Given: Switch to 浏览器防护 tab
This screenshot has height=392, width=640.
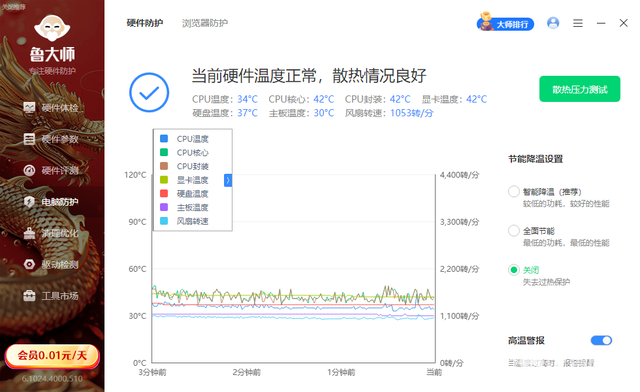Looking at the screenshot, I should 205,23.
